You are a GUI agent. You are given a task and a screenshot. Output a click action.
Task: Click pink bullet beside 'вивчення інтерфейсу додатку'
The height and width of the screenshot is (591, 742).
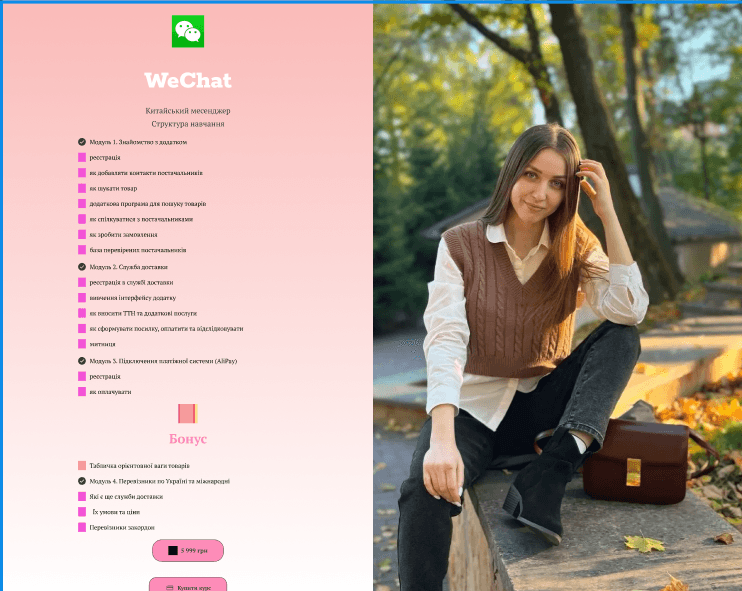[x=82, y=298]
